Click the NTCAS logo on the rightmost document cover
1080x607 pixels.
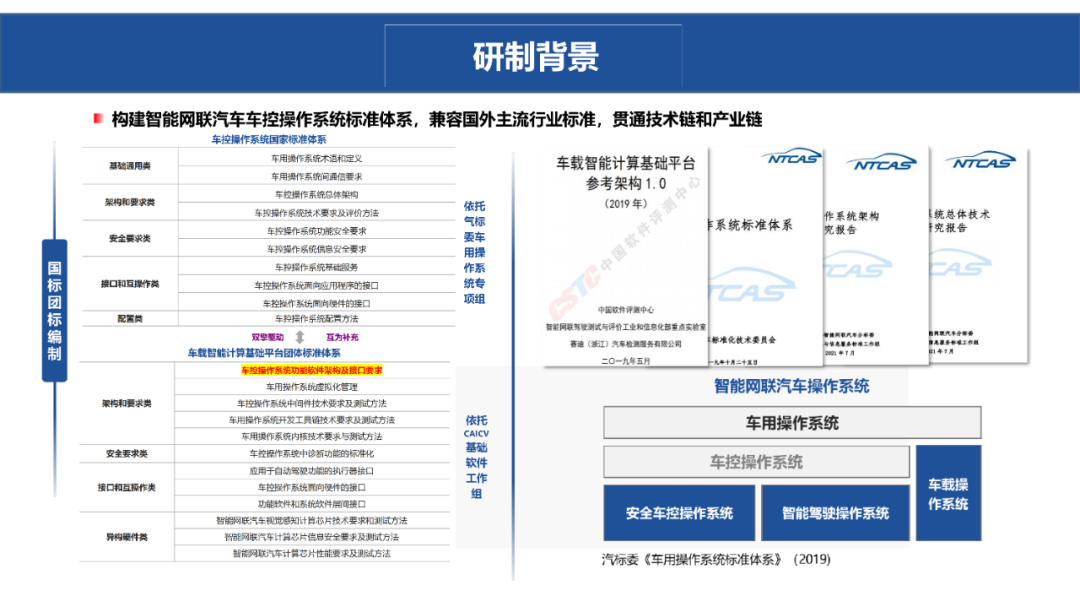[x=981, y=162]
